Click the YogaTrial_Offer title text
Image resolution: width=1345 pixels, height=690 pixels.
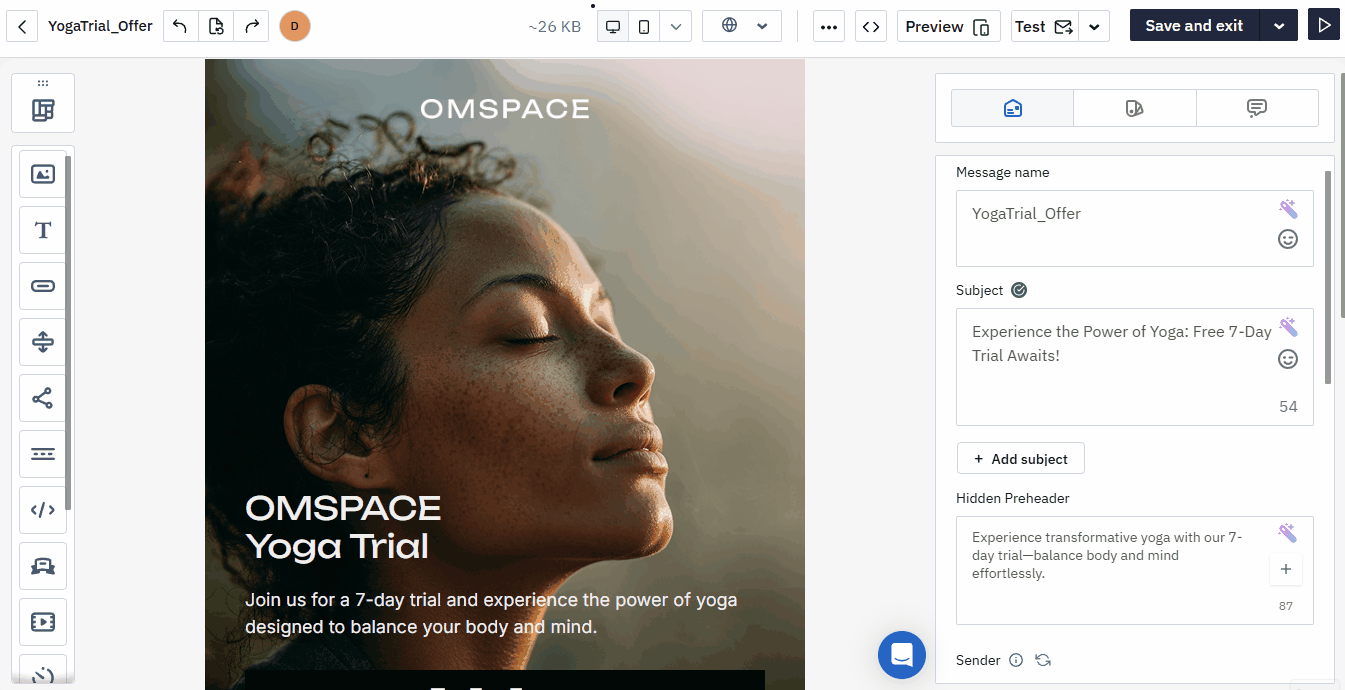100,26
